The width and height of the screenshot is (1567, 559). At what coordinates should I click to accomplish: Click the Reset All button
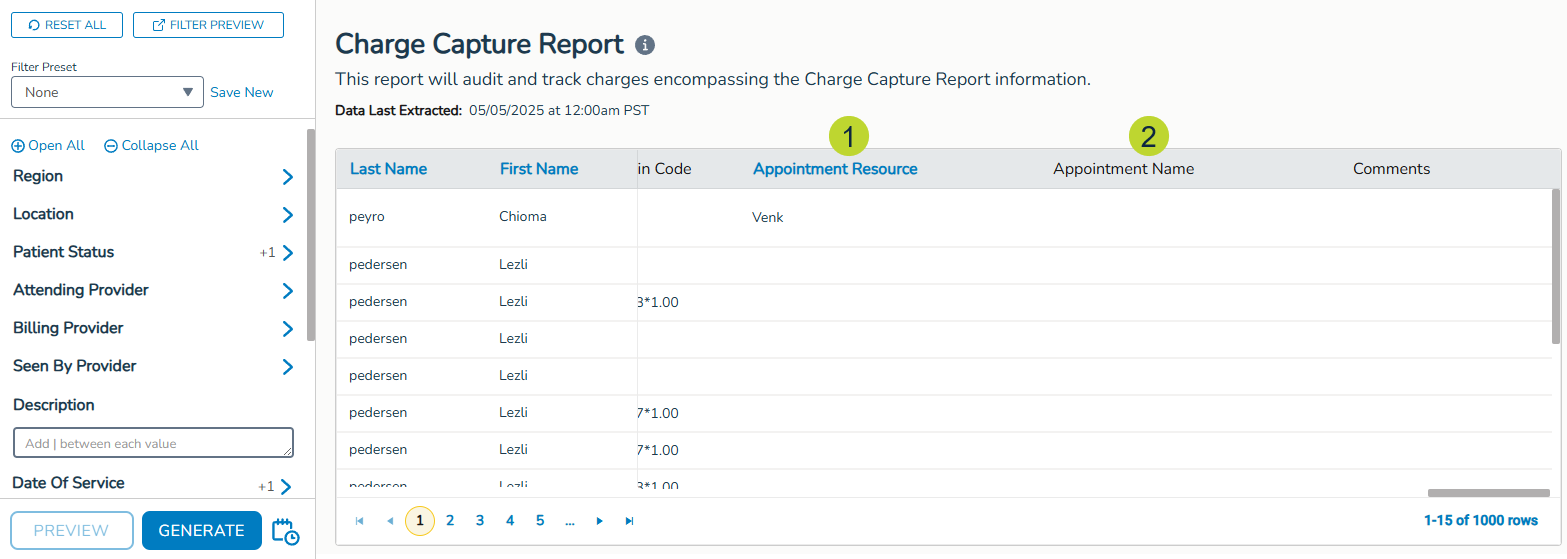point(67,25)
